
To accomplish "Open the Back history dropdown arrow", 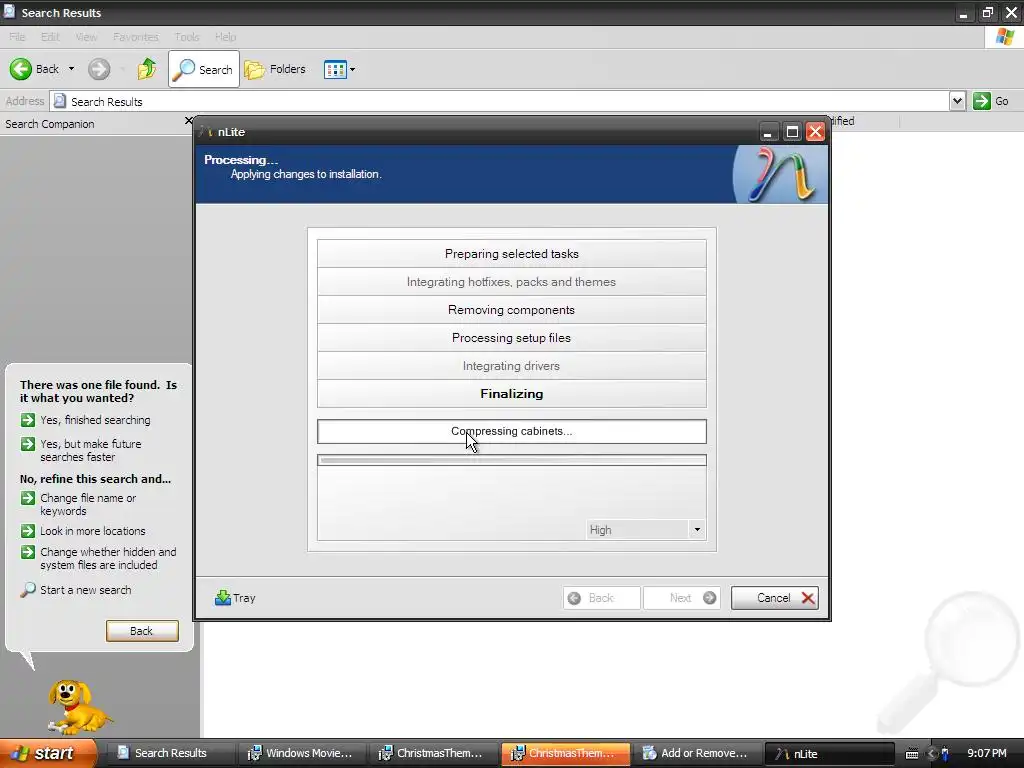I will 71,69.
